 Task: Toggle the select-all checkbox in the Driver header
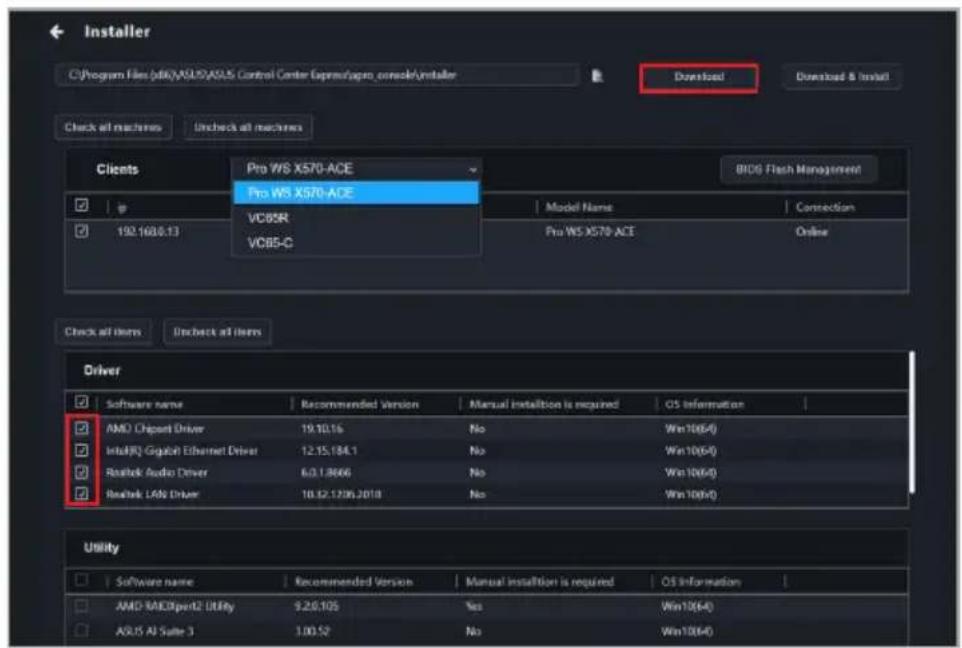[x=82, y=403]
